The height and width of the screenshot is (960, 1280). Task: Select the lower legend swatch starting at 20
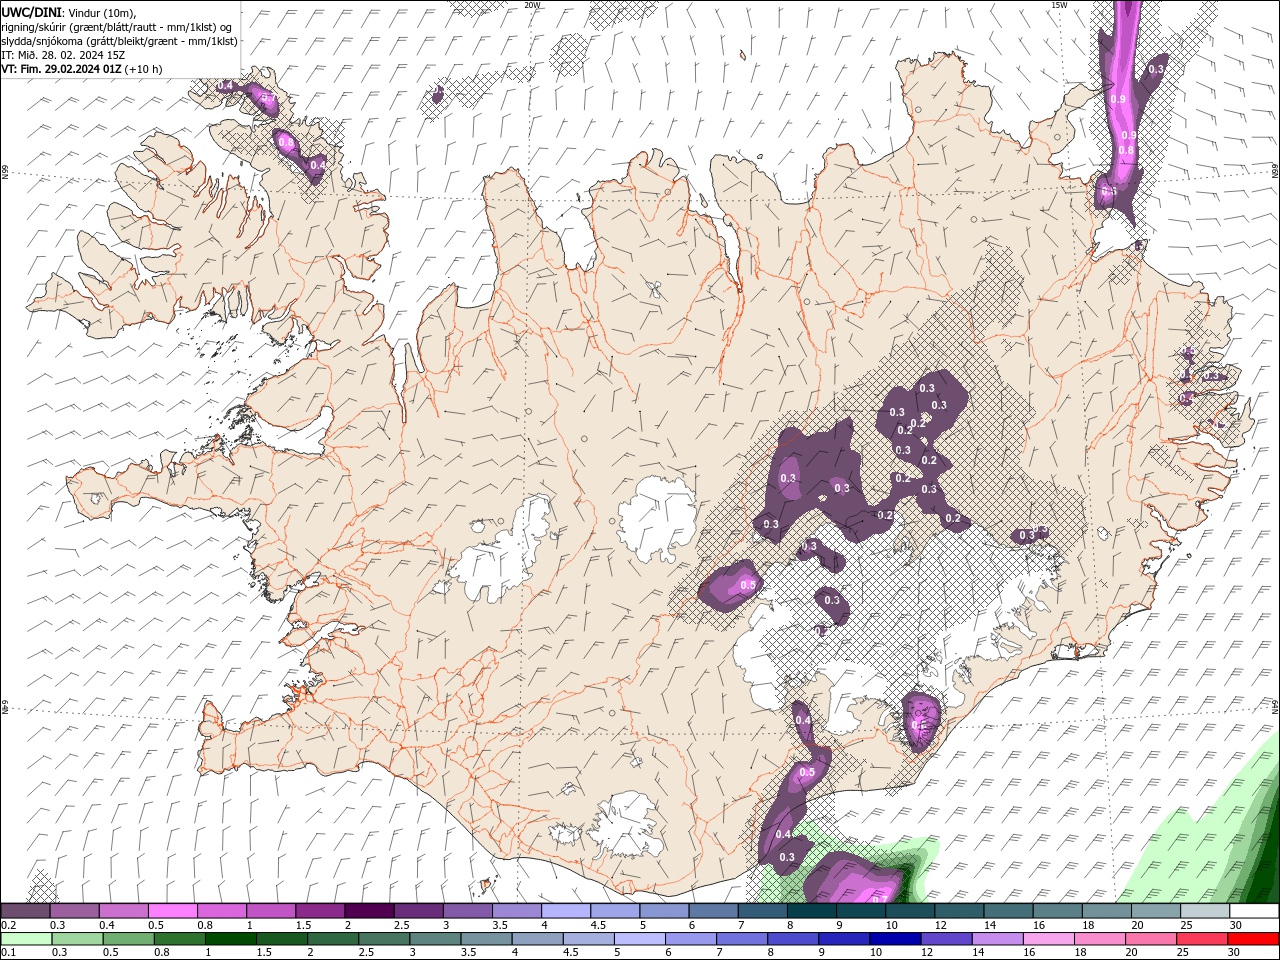click(1150, 939)
